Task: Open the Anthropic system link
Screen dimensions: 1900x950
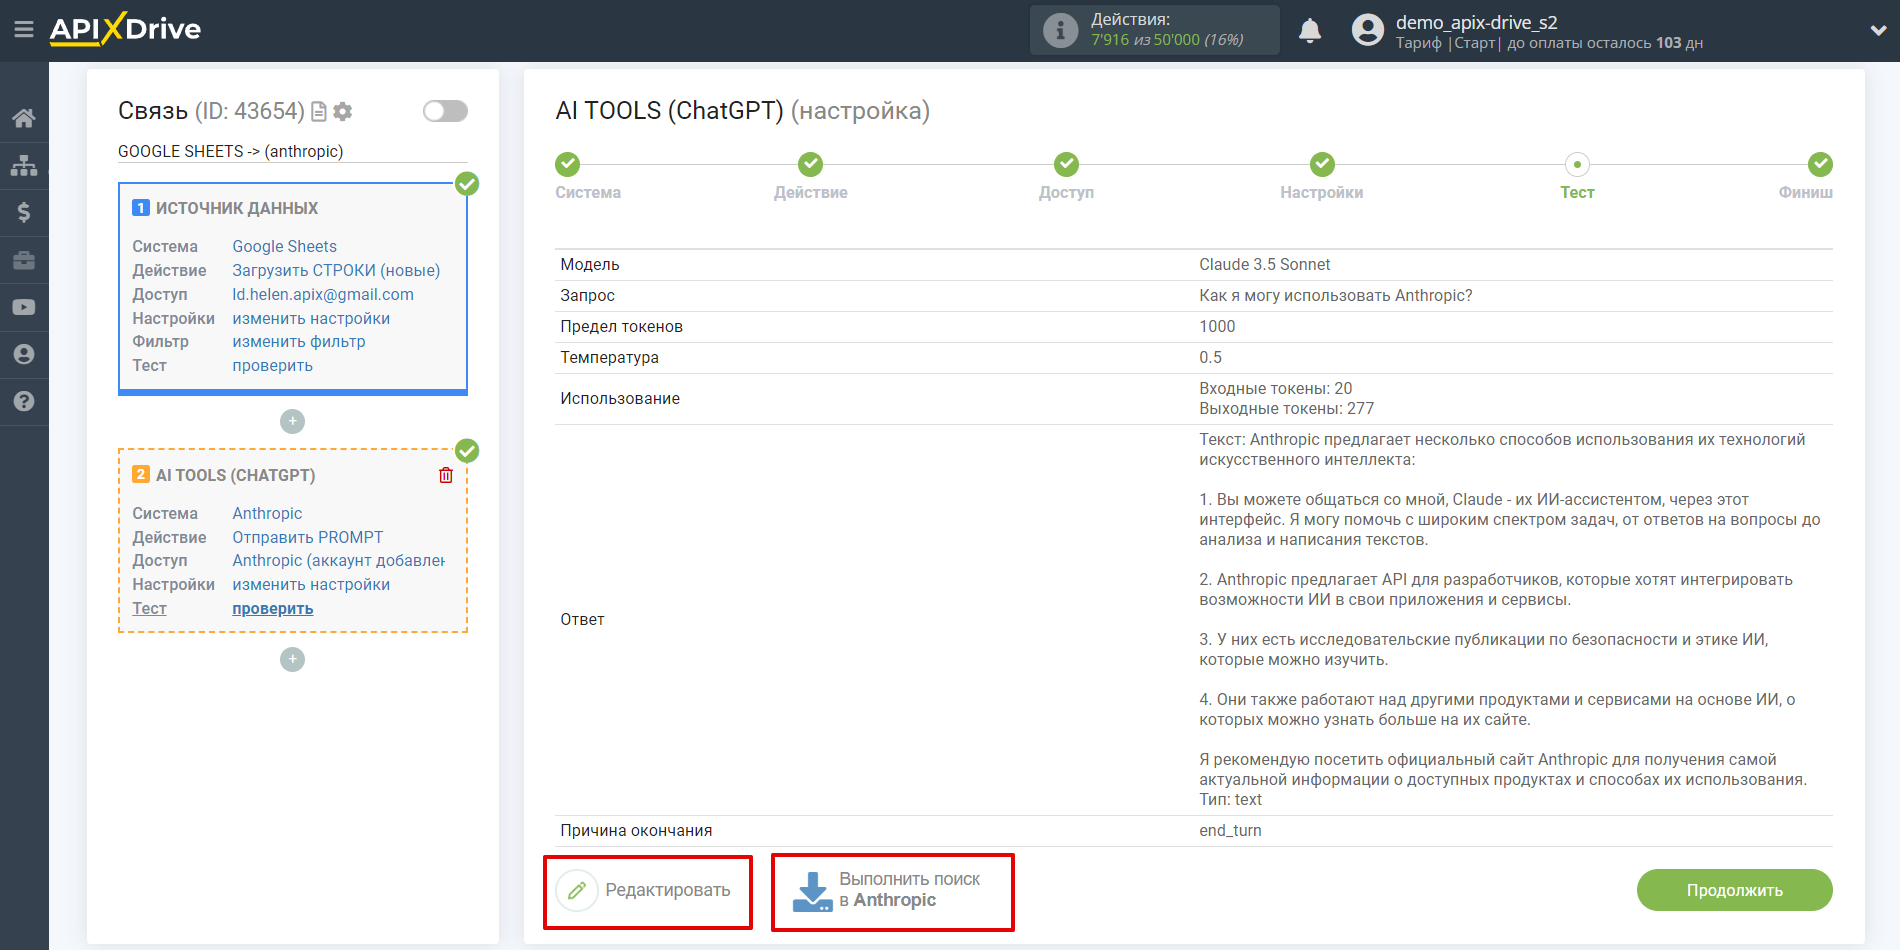Action: click(x=267, y=513)
